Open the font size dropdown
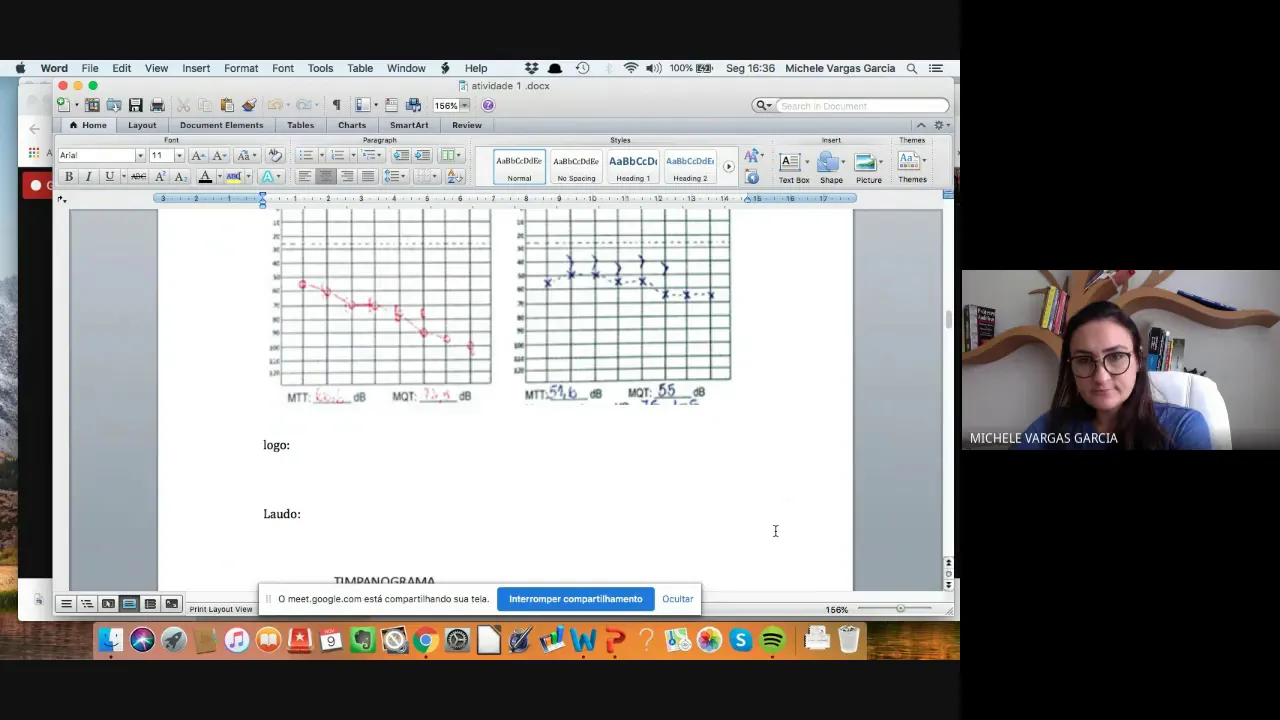Viewport: 1280px width, 720px height. coord(179,155)
